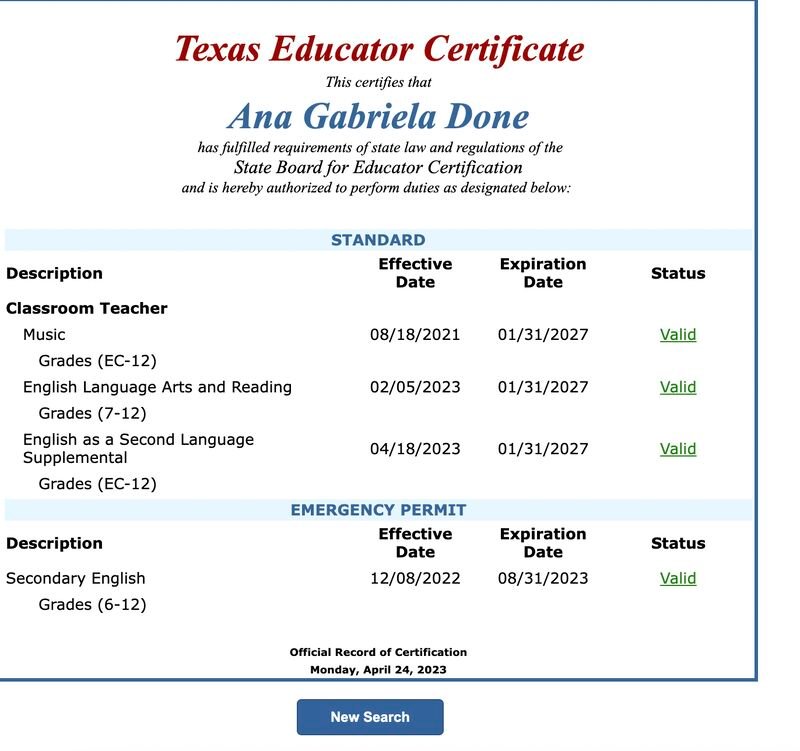The height and width of the screenshot is (751, 800).
Task: Click the Official Record of Certification text
Action: pyautogui.click(x=378, y=652)
